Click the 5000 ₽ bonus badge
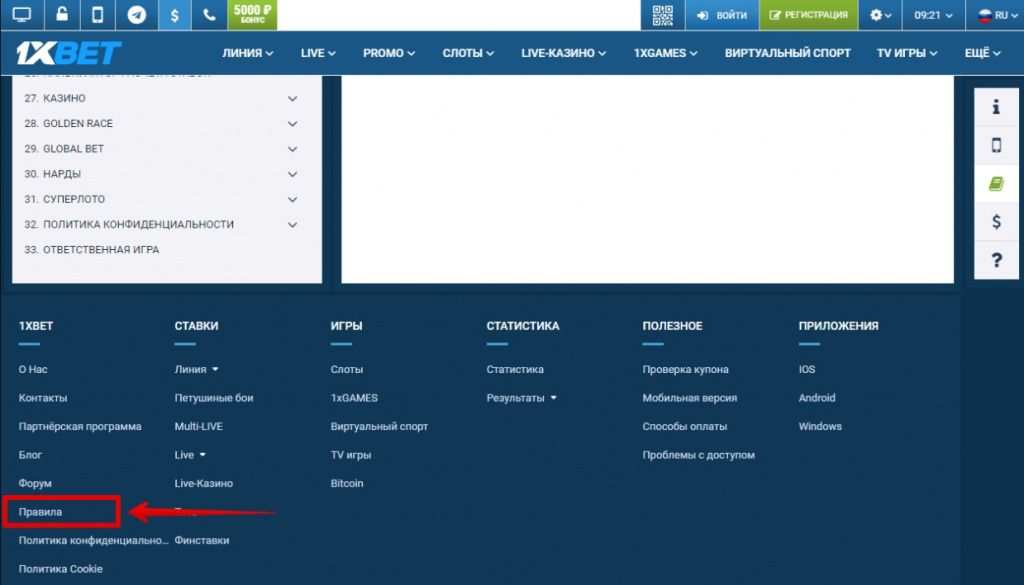The width and height of the screenshot is (1024, 585). 252,14
